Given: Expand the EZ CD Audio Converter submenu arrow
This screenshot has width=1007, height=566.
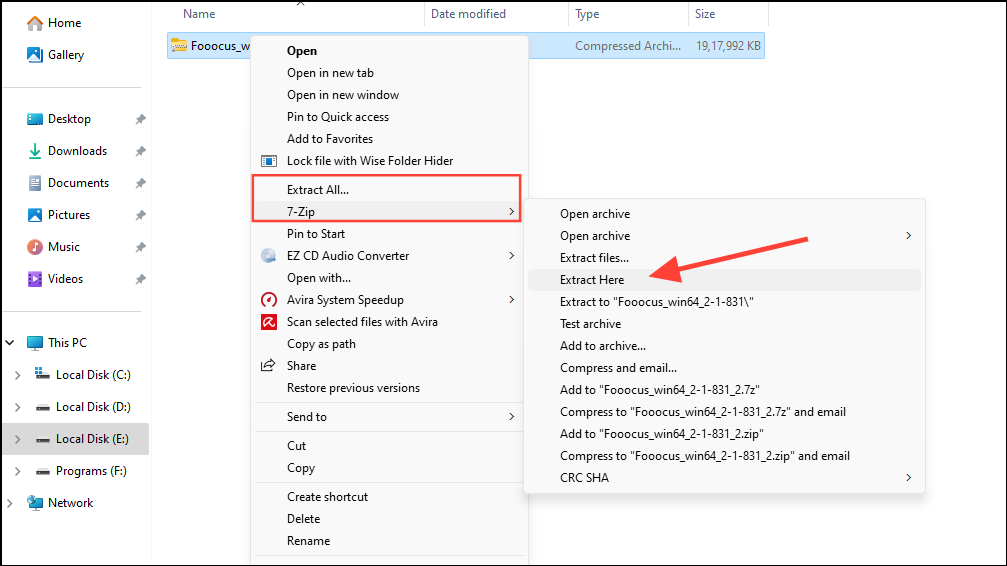Looking at the screenshot, I should click(511, 256).
